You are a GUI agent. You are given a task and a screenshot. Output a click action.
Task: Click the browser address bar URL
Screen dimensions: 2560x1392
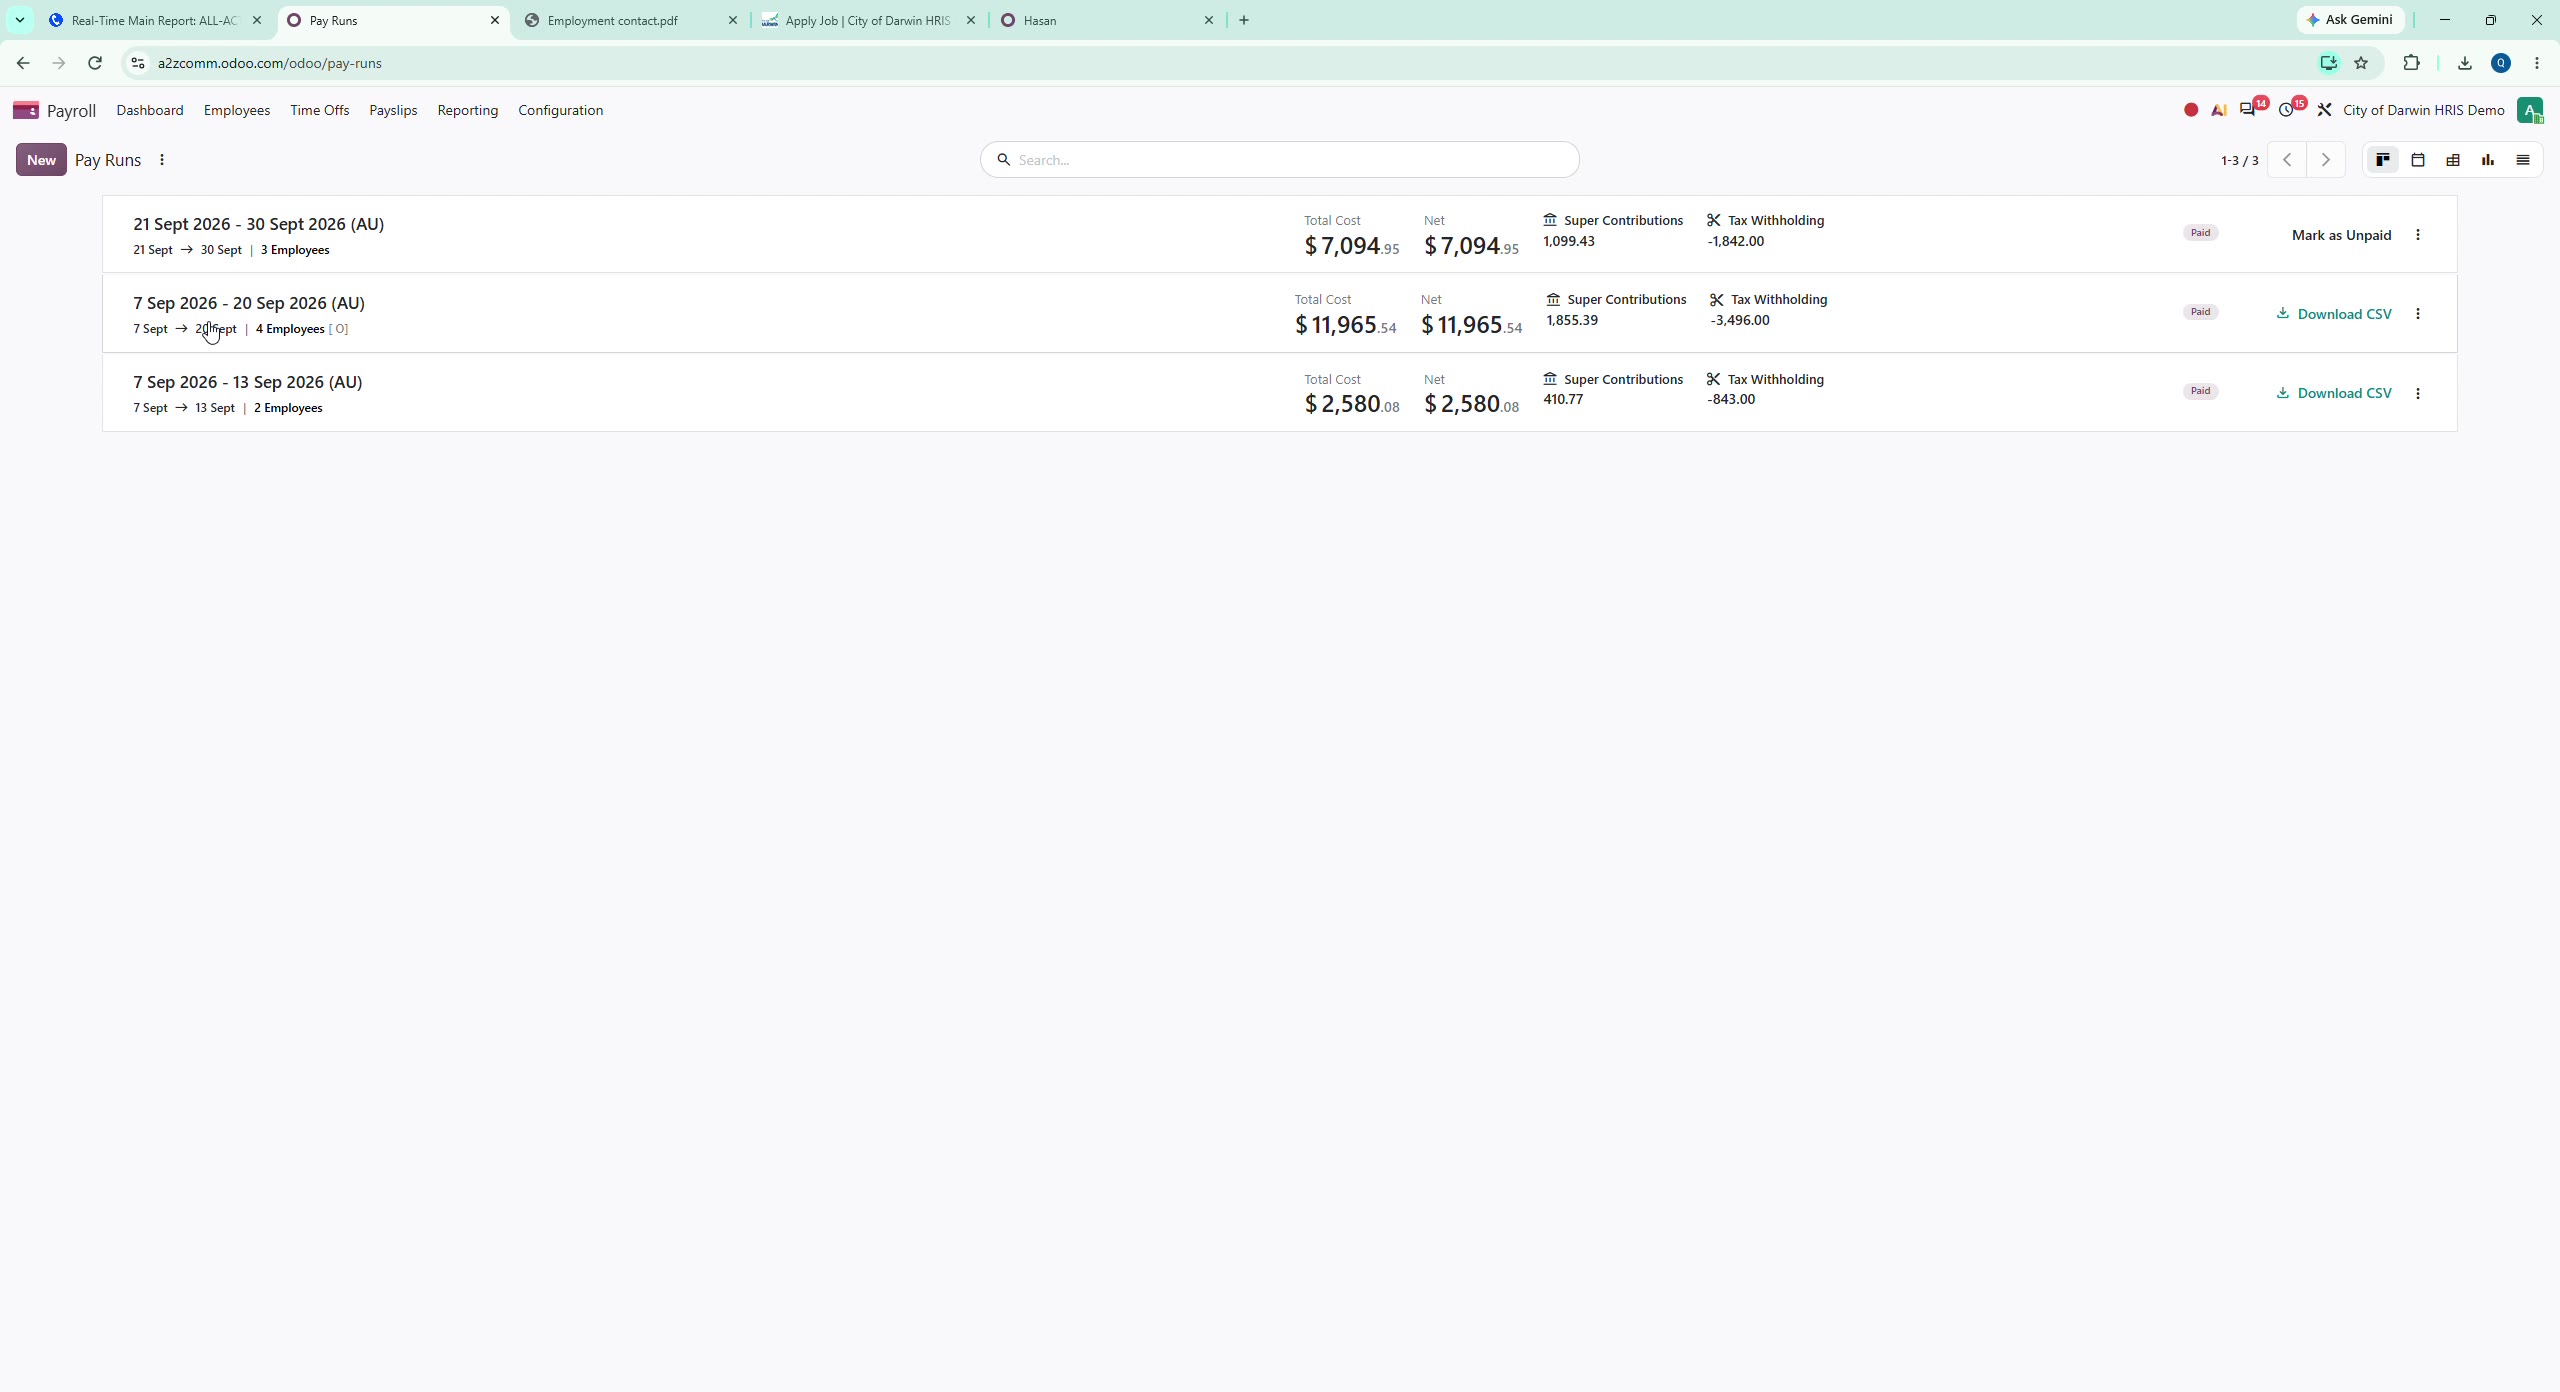click(x=270, y=63)
